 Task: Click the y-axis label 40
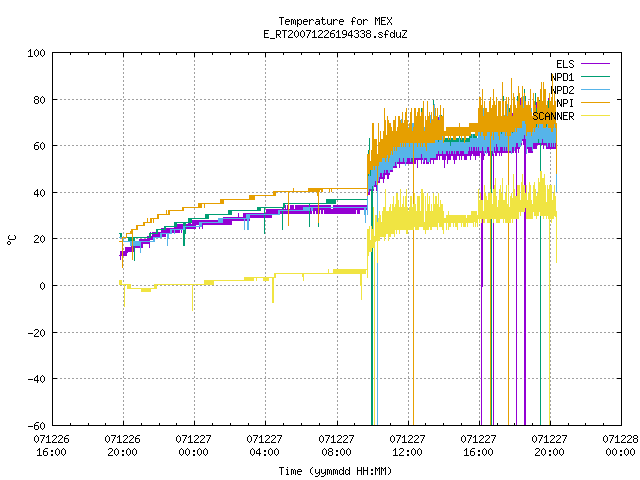[x=39, y=193]
